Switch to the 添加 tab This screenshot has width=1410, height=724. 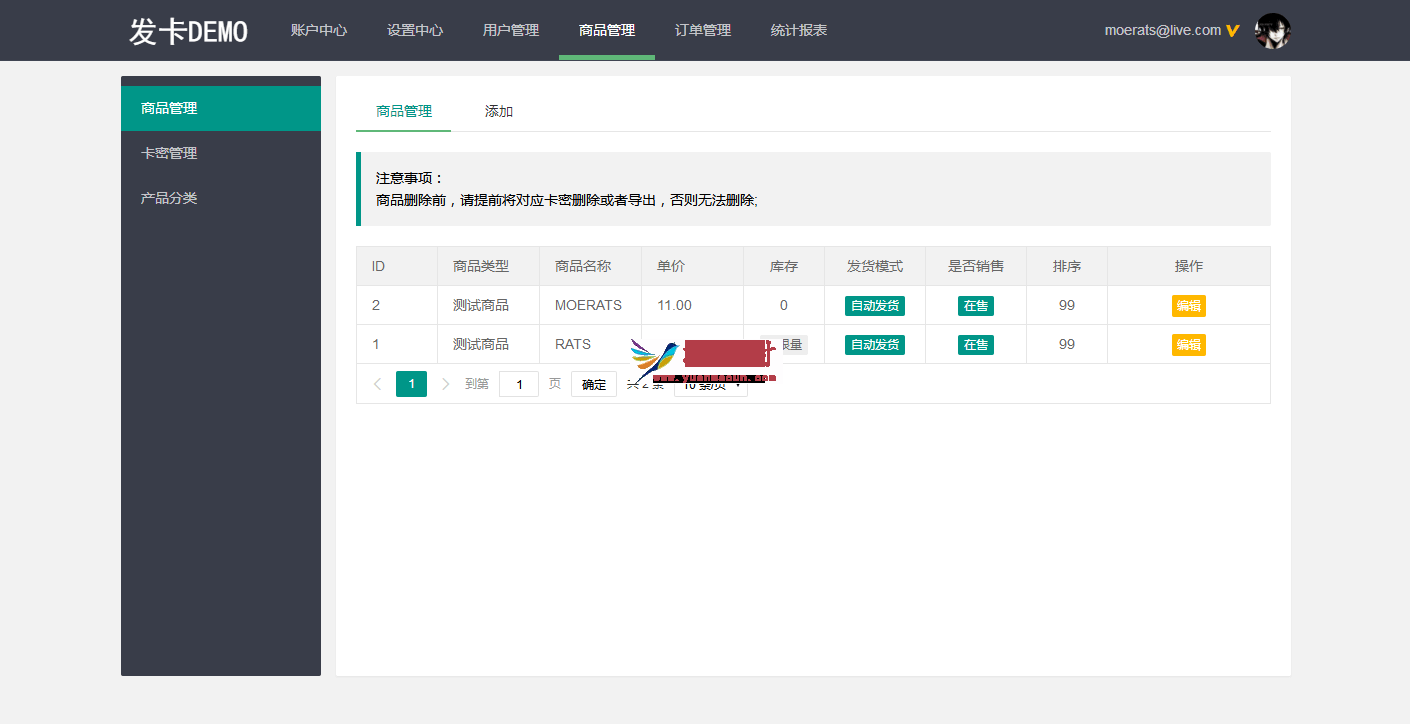click(499, 111)
